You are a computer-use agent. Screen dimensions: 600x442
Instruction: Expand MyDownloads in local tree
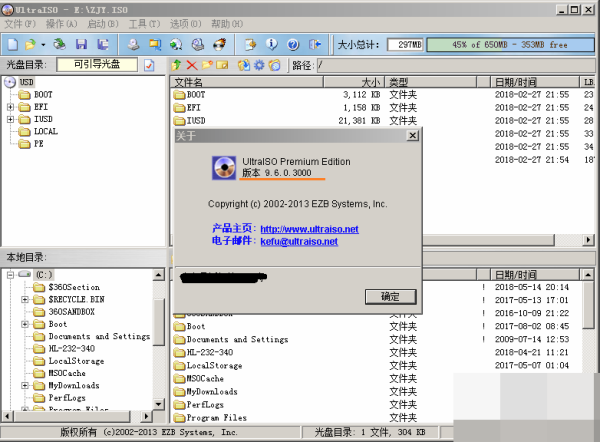click(25, 385)
